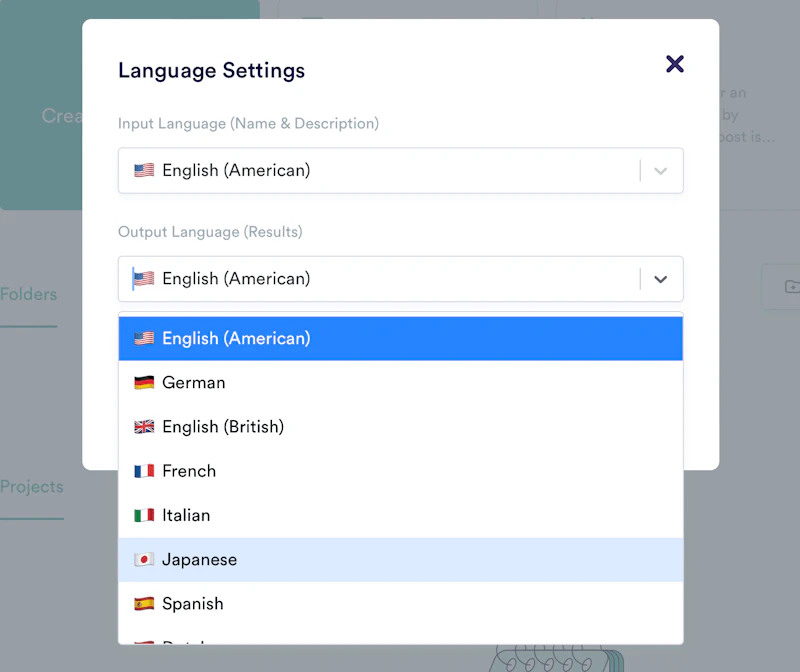The width and height of the screenshot is (800, 672).
Task: Open the Input Language dropdown arrow
Action: (x=660, y=171)
